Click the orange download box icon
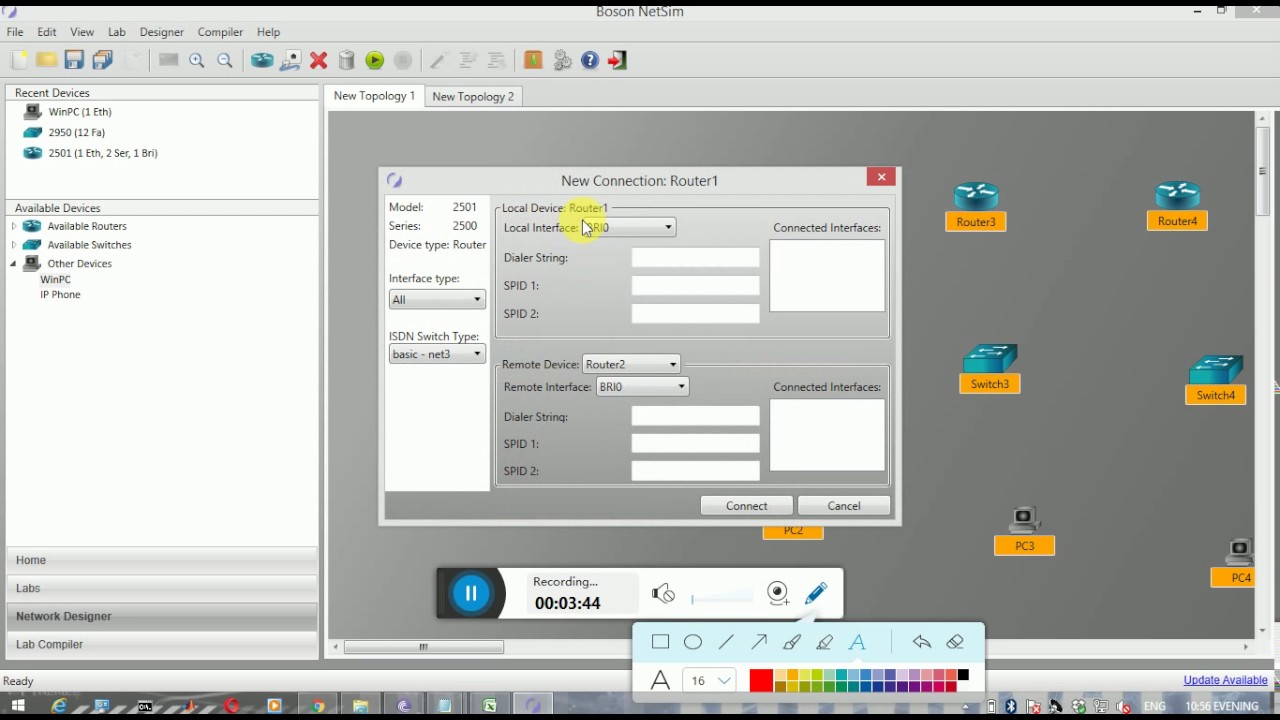The image size is (1280, 720). coord(533,60)
